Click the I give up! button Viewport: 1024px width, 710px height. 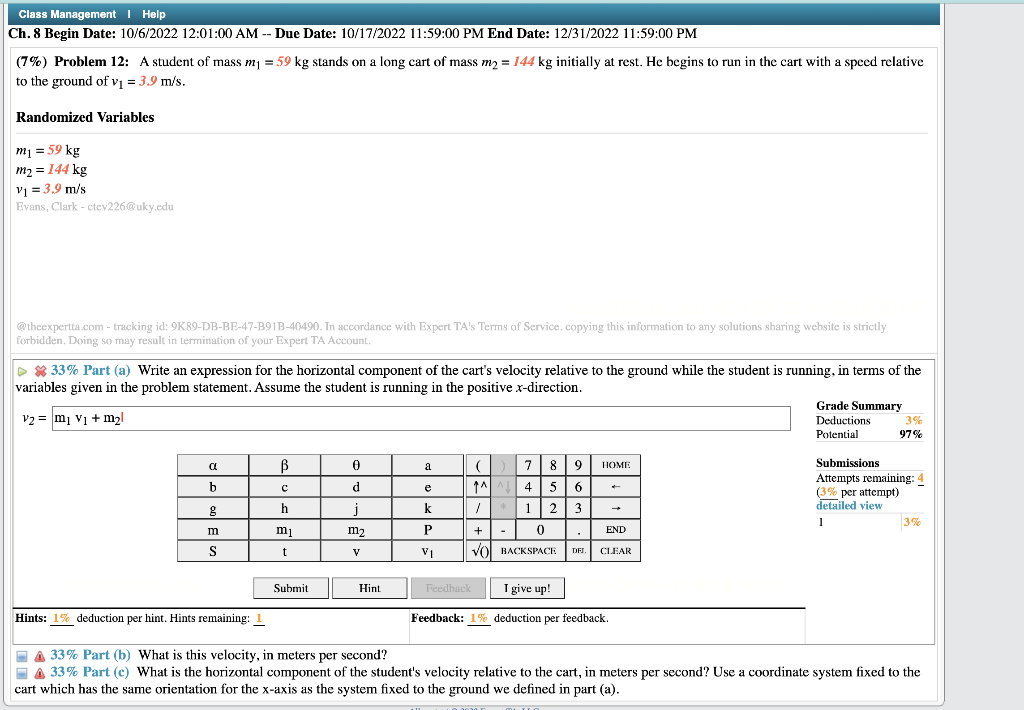(527, 588)
